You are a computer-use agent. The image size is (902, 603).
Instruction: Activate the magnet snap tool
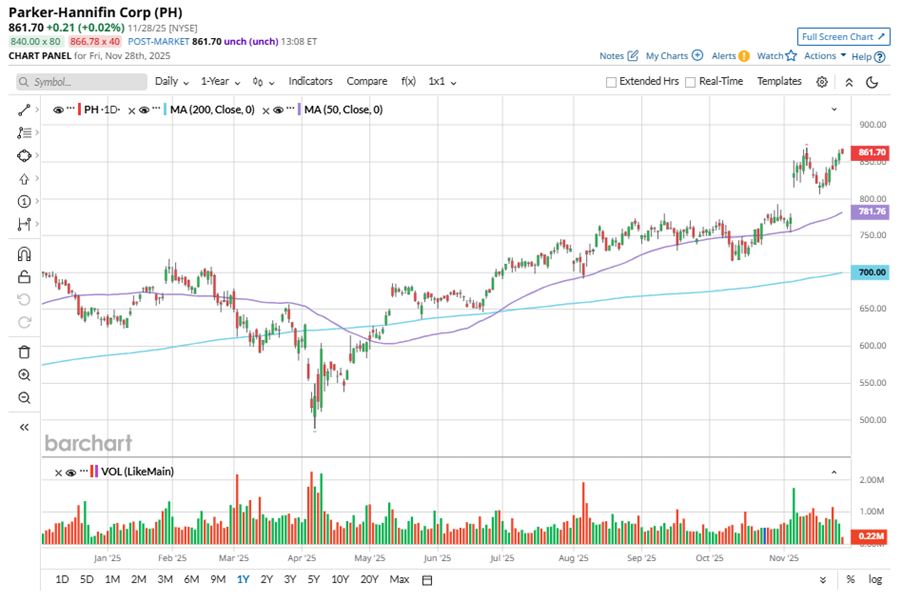tap(24, 253)
